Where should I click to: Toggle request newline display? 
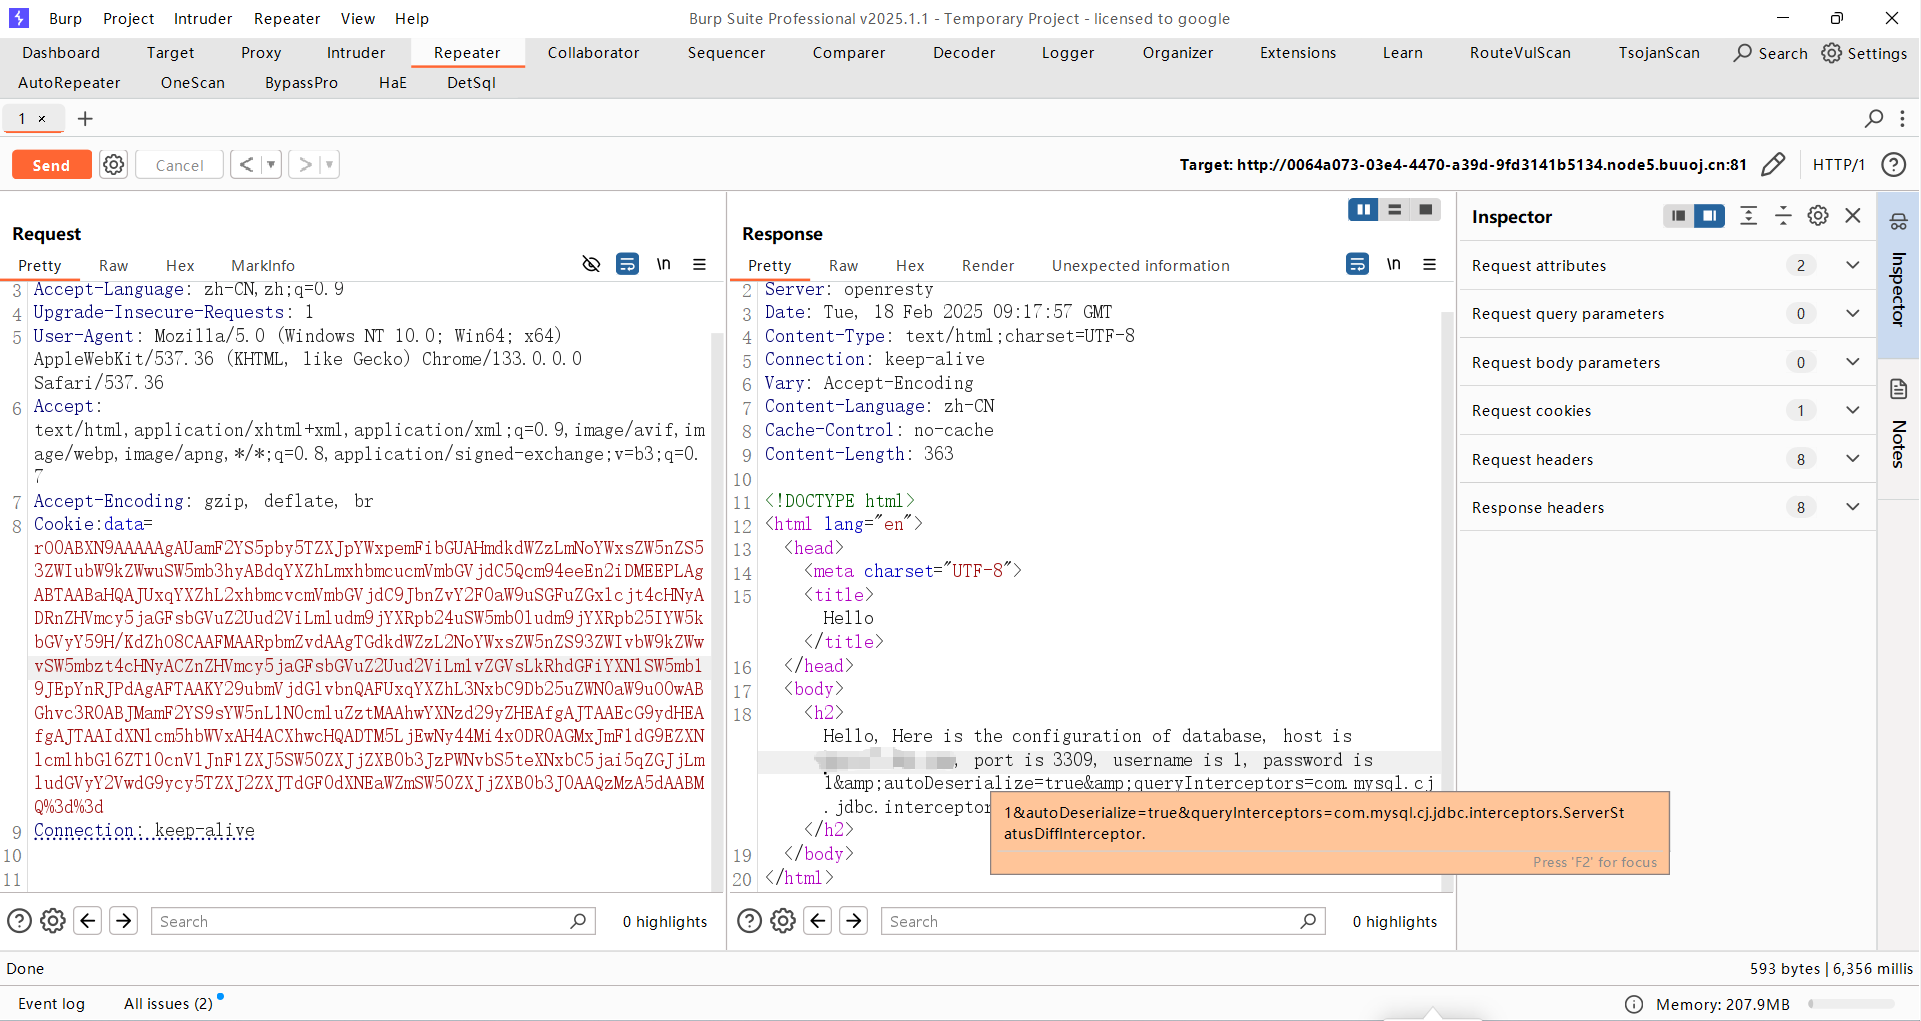pyautogui.click(x=664, y=264)
